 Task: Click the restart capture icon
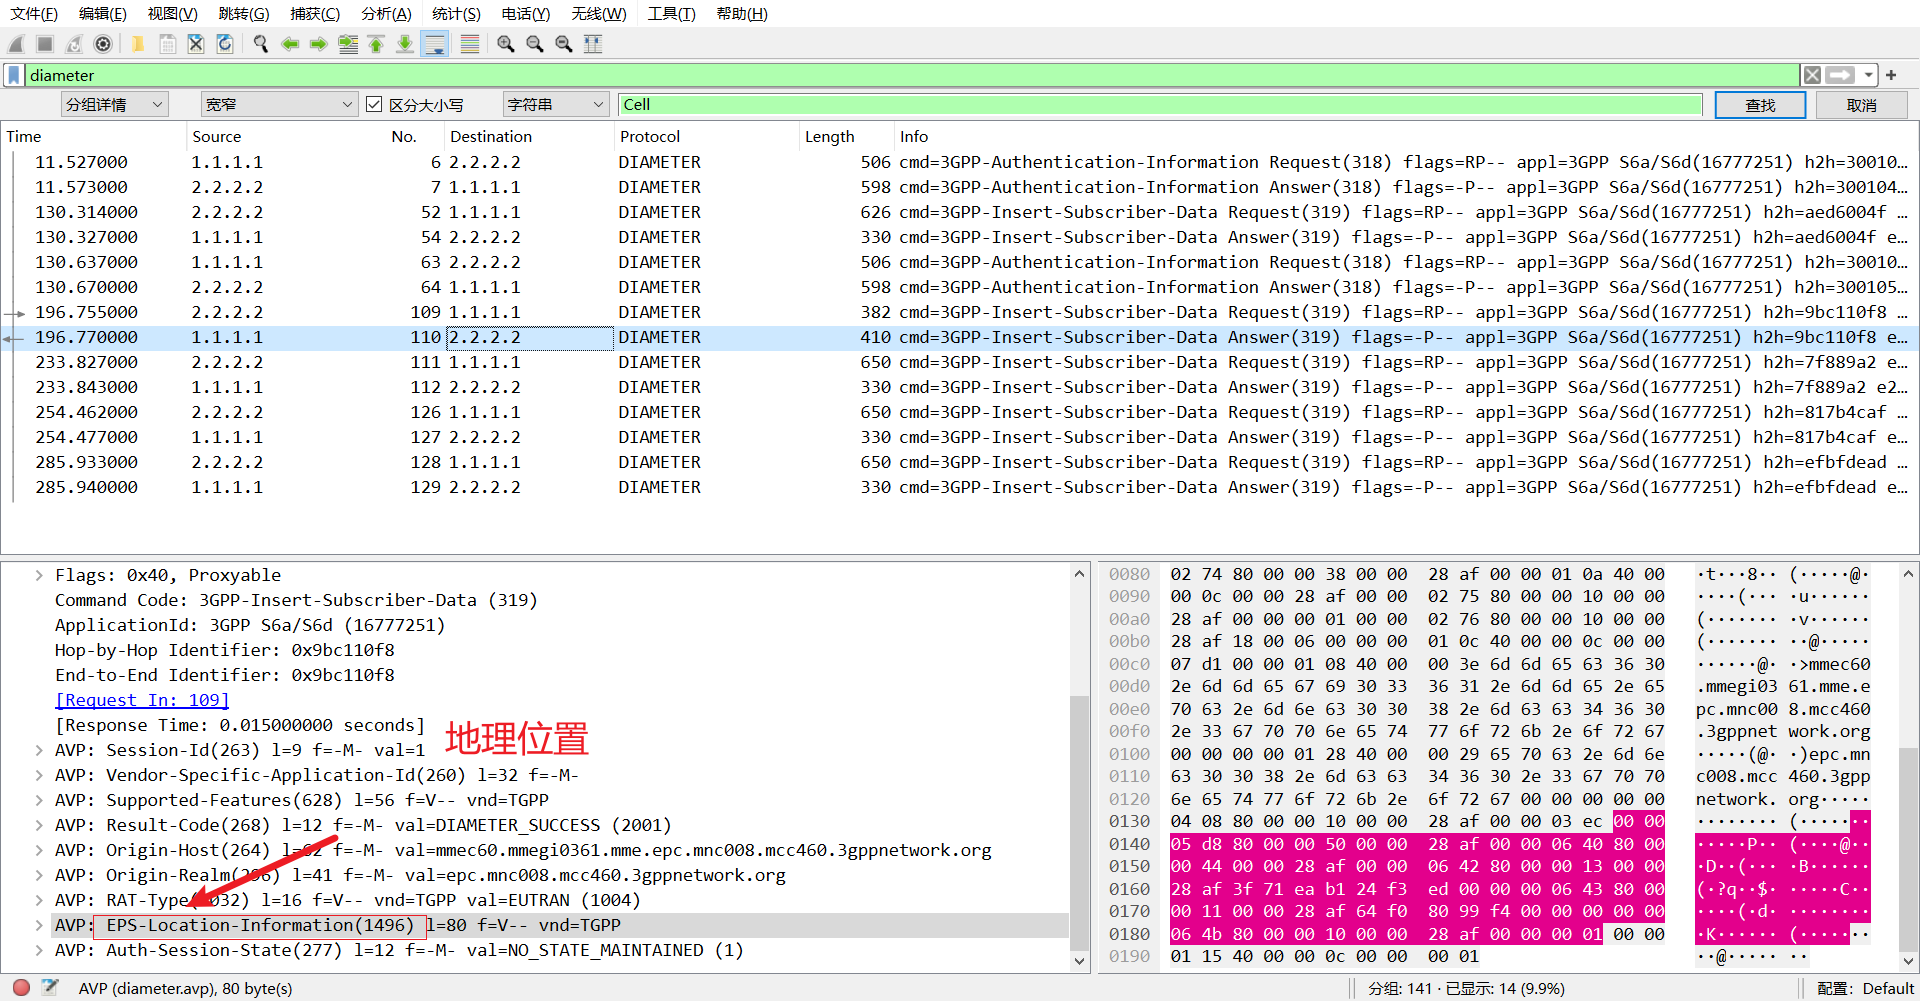coord(74,44)
